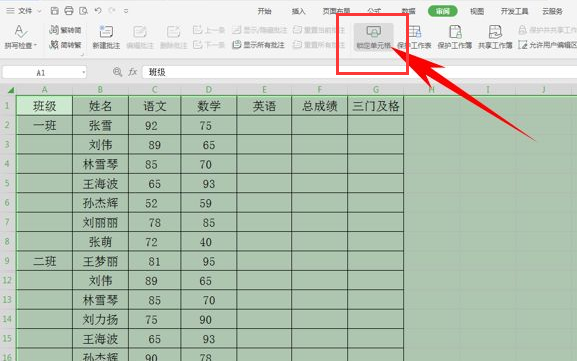Select column header A
577x361 pixels.
click(44, 89)
